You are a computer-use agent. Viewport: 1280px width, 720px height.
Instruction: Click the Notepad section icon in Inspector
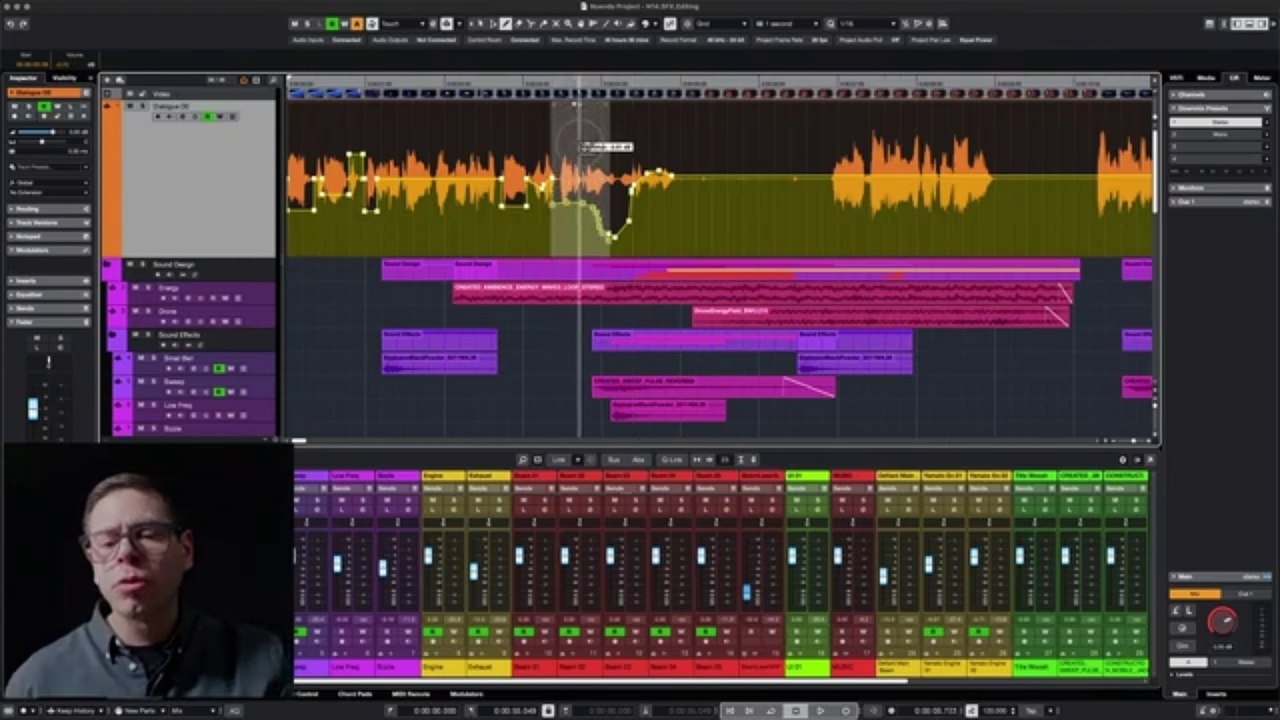tap(86, 237)
